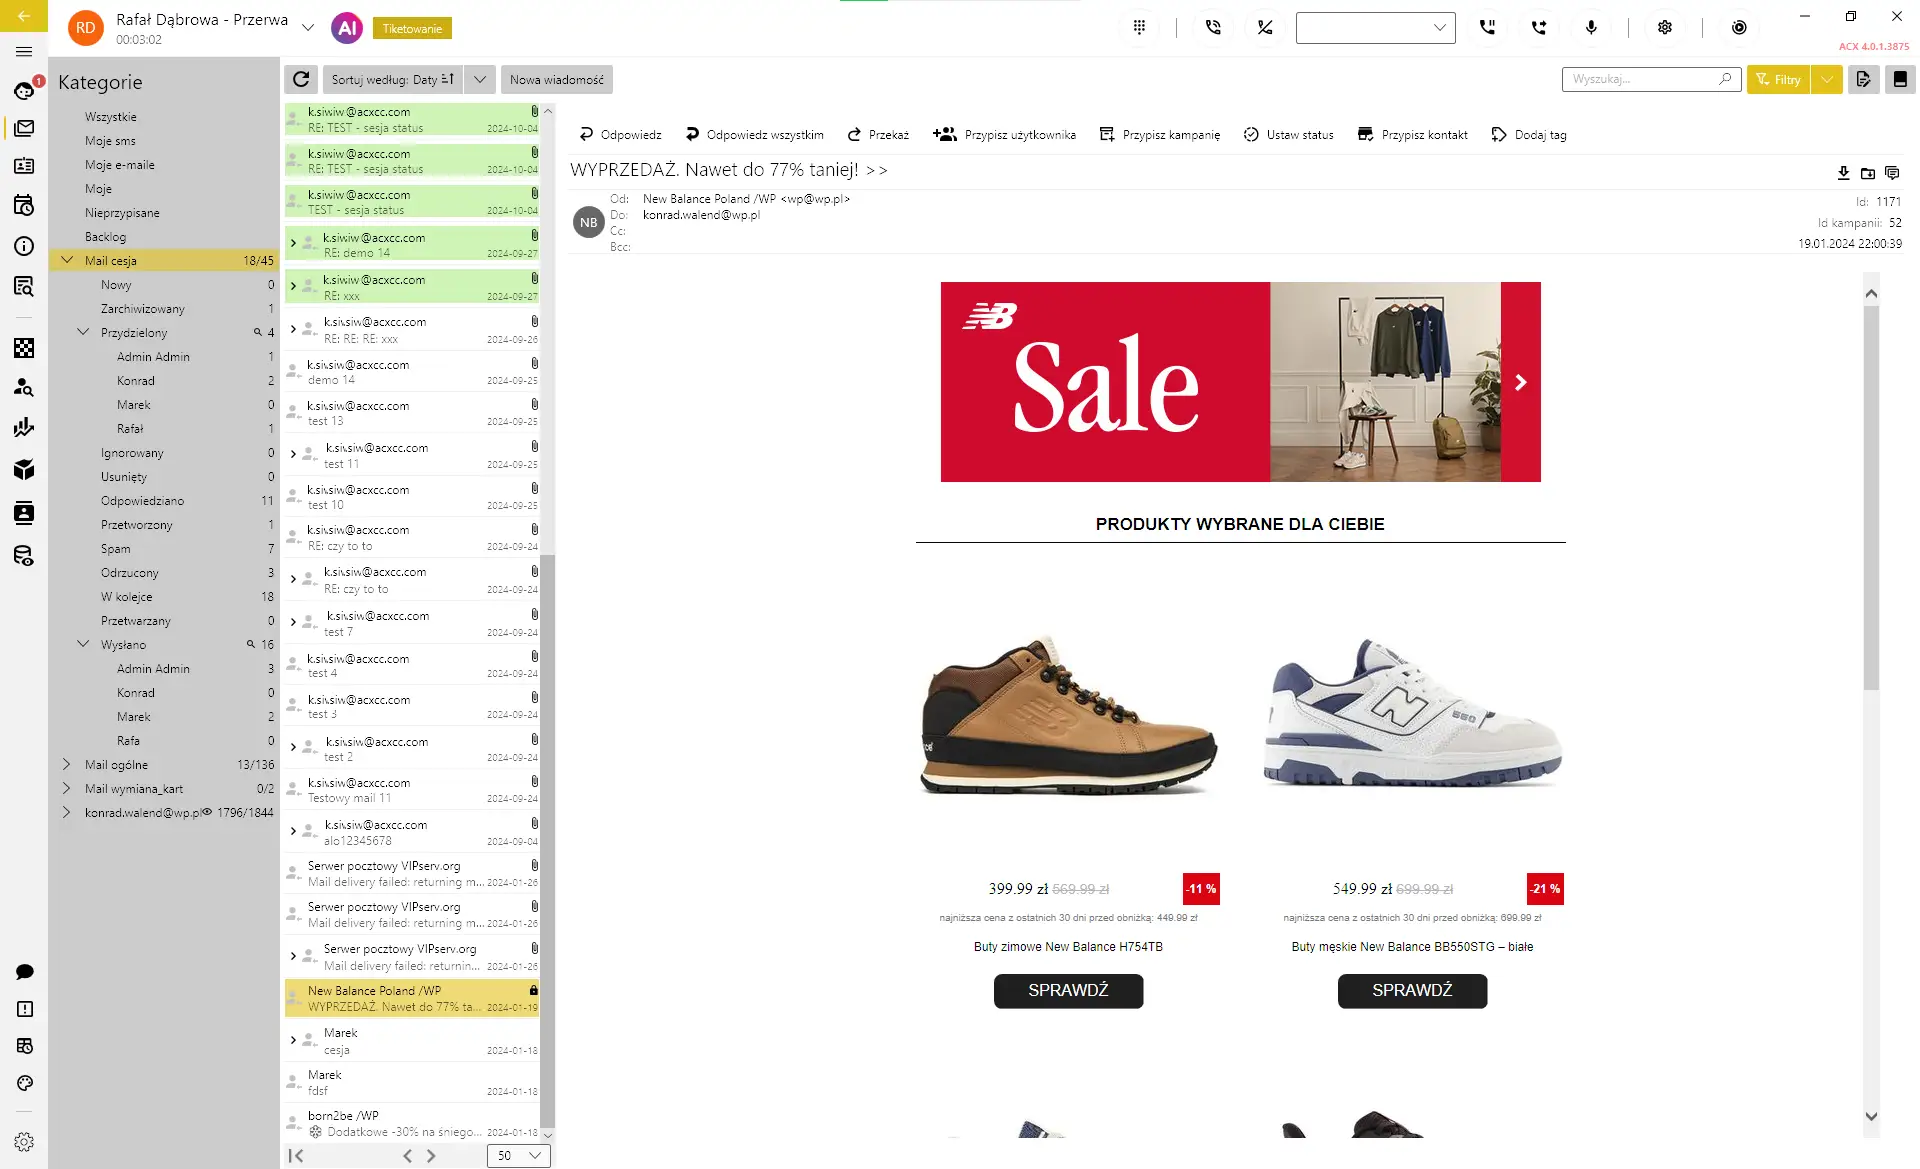Toggle sort direction next to Daty
This screenshot has height=1169, width=1920.
(x=447, y=79)
